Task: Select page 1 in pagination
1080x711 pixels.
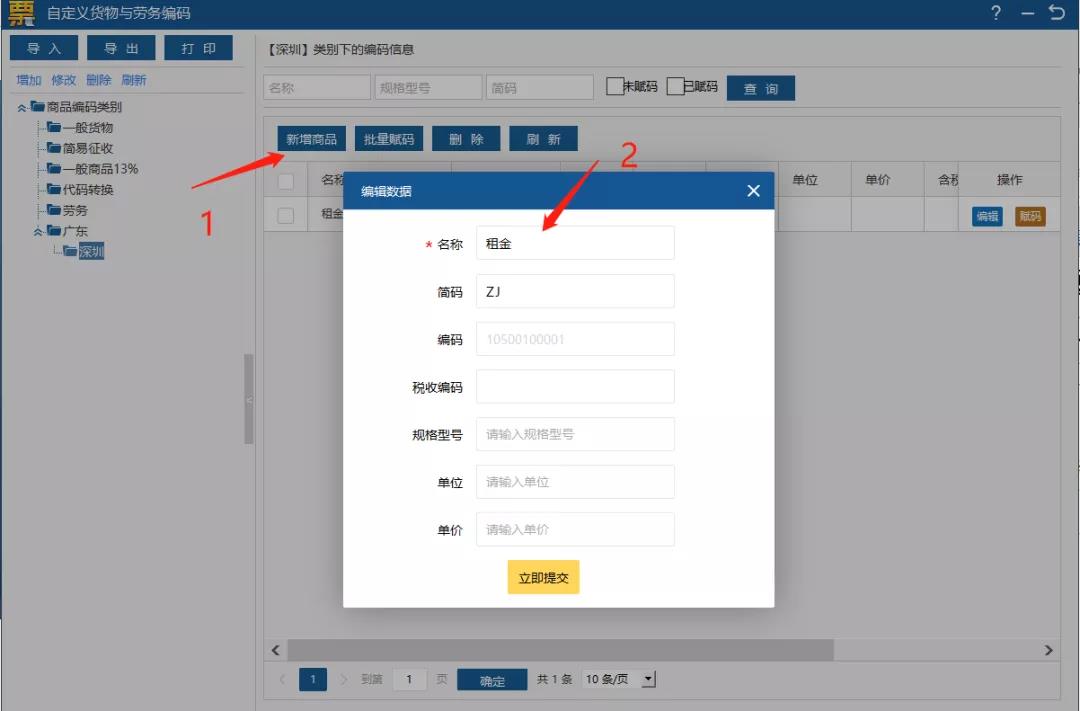Action: point(313,679)
